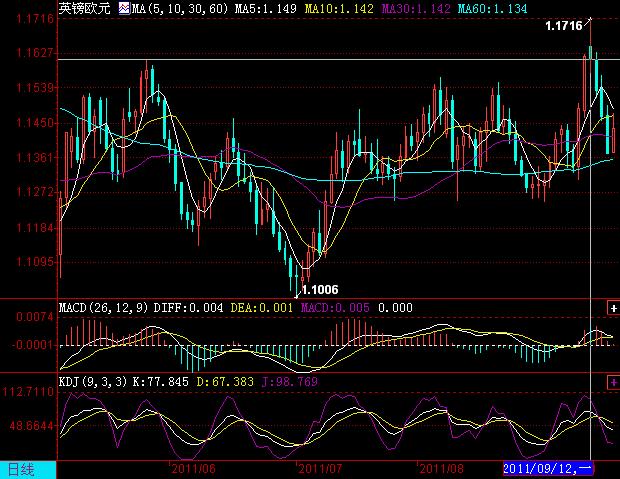This screenshot has width=620, height=479.
Task: Click the 2011/08 date axis label
Action: [441, 469]
